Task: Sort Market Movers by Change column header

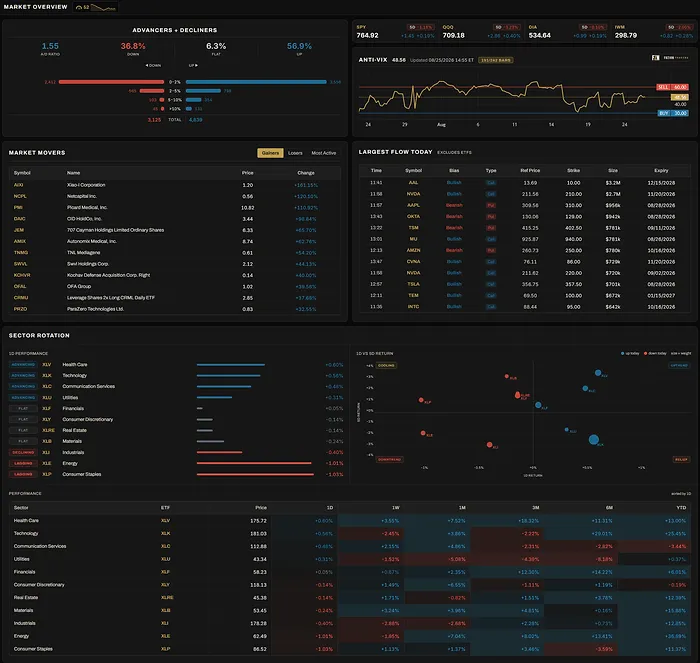Action: [x=306, y=173]
